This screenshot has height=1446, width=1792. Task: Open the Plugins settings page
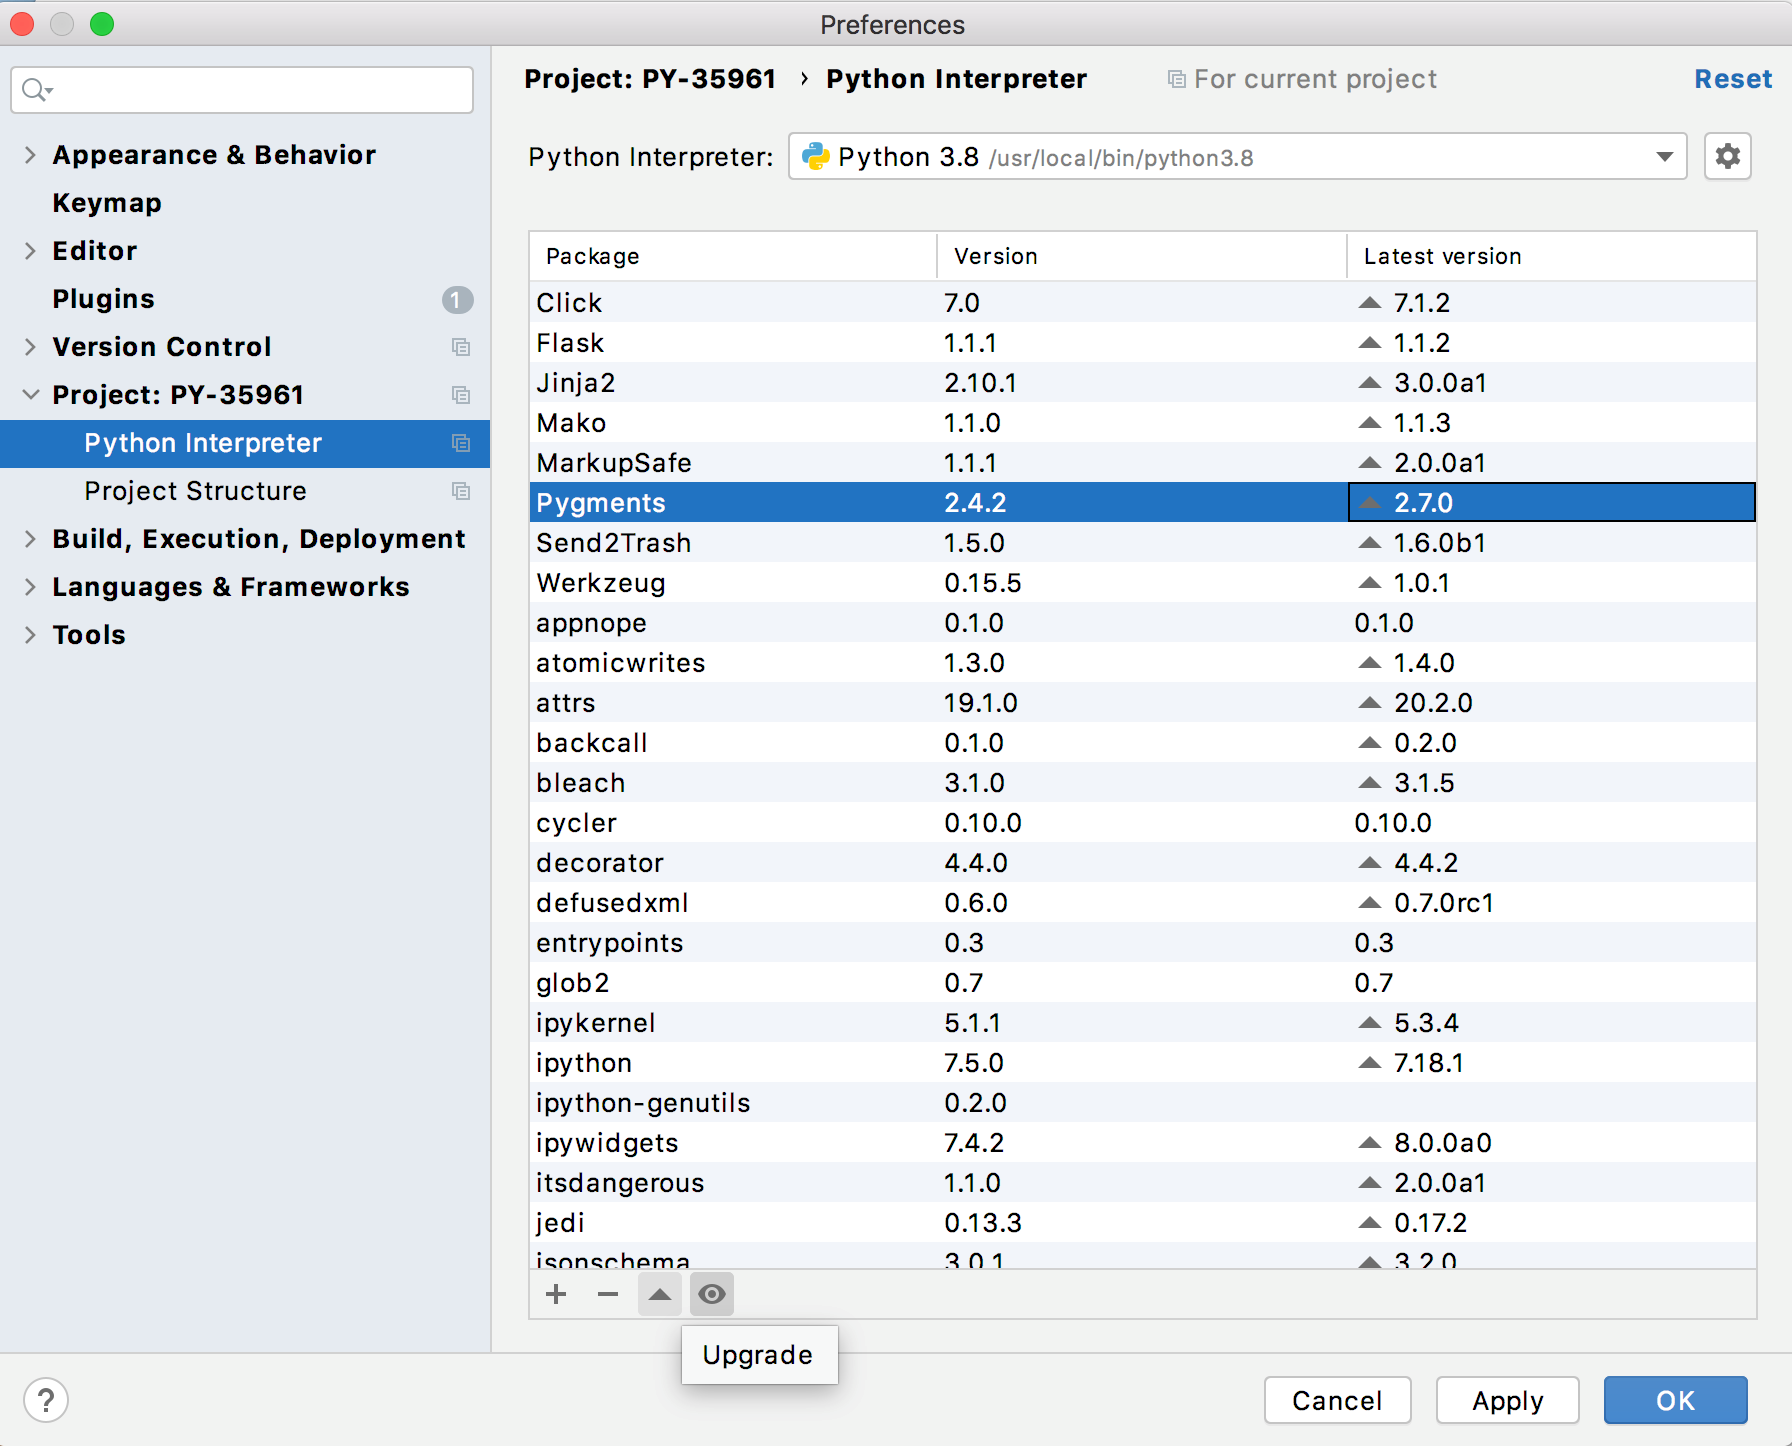pos(103,298)
